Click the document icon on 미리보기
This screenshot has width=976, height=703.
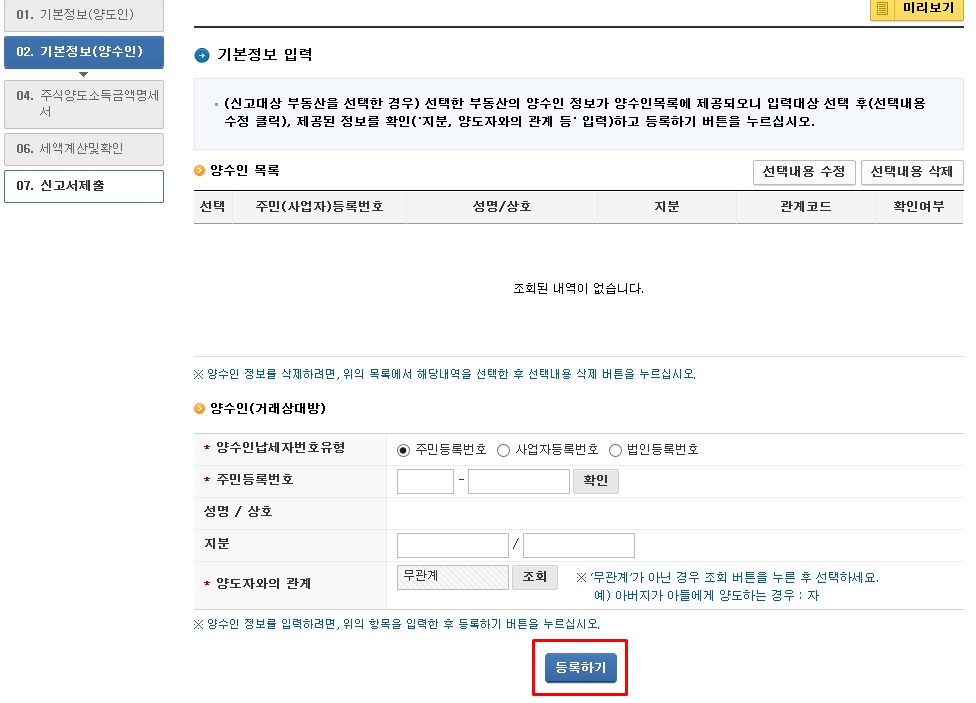882,9
